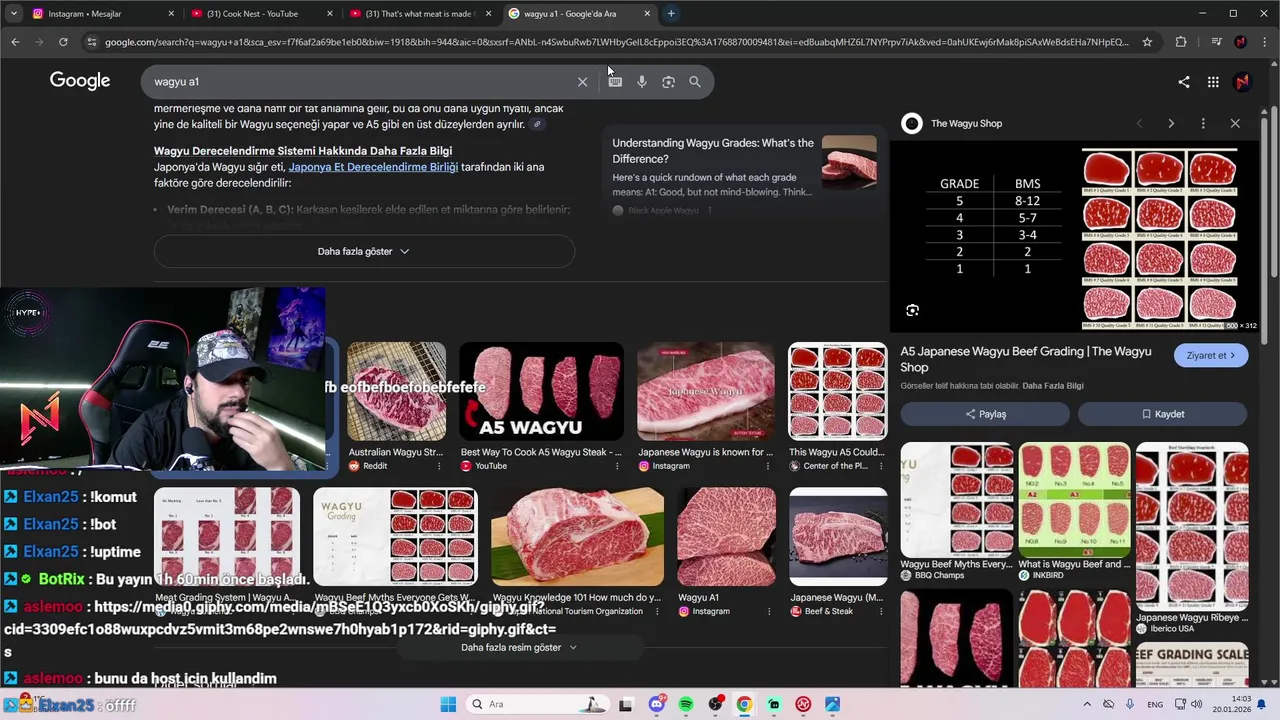Open a new Chrome tab
This screenshot has height=720, width=1280.
coord(671,14)
